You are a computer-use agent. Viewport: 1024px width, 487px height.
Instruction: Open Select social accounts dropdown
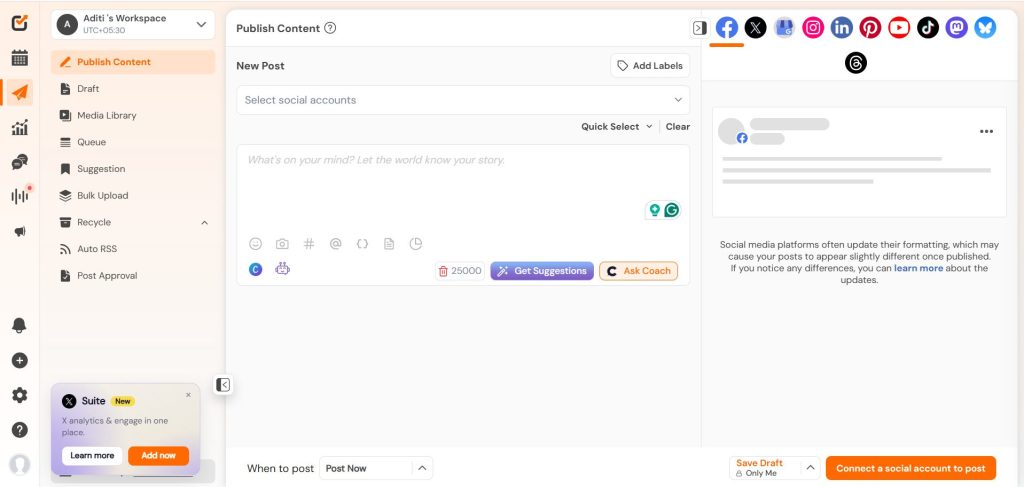pyautogui.click(x=463, y=100)
